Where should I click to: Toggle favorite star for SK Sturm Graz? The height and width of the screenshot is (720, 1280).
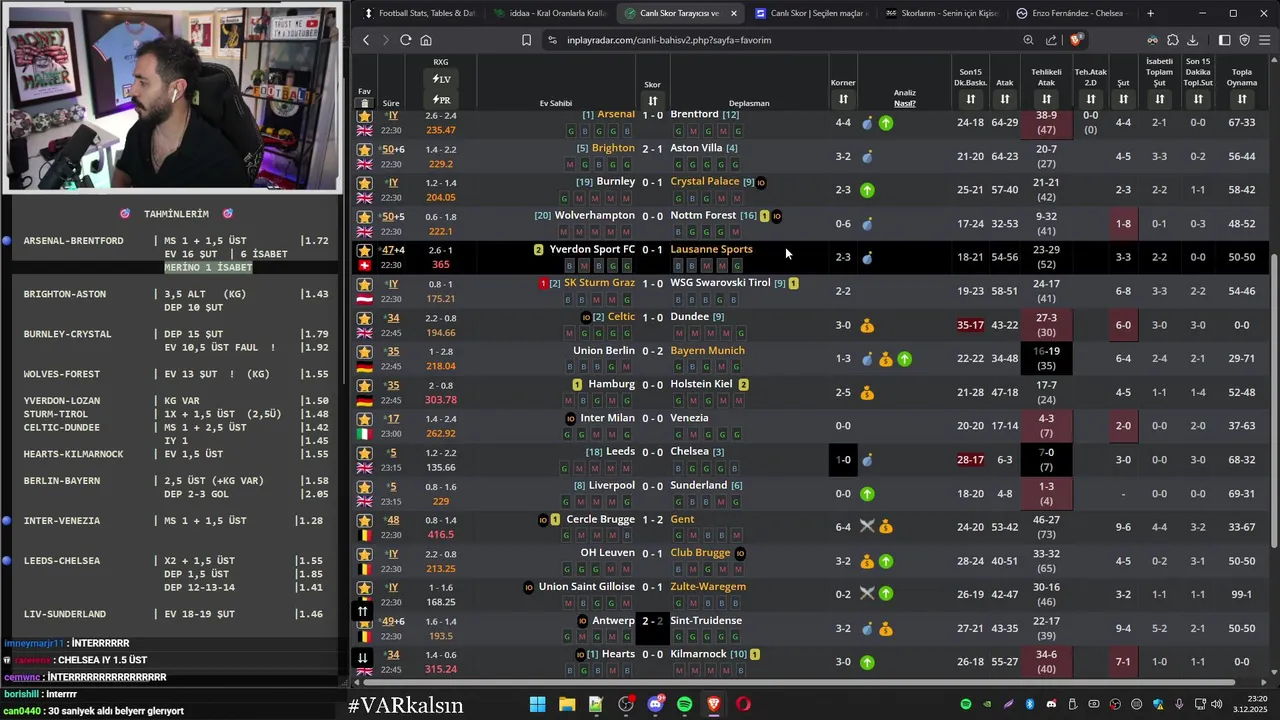click(x=364, y=285)
